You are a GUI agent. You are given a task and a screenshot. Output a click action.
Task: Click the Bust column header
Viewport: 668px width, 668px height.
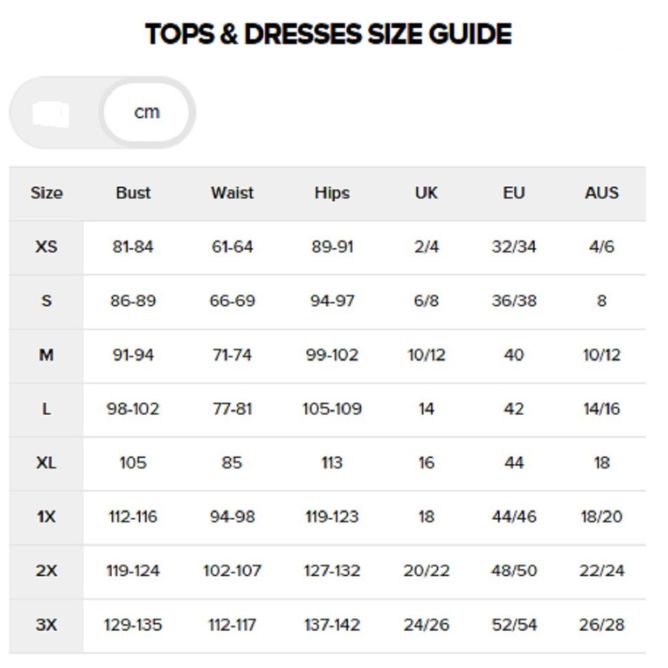pos(133,193)
